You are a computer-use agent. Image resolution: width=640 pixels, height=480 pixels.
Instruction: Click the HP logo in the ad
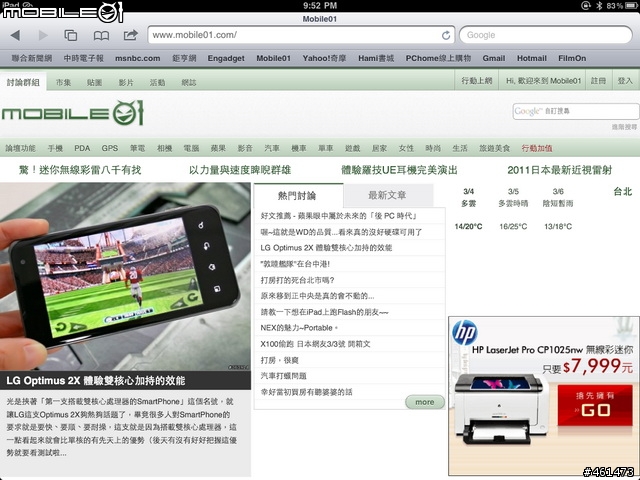click(x=465, y=333)
